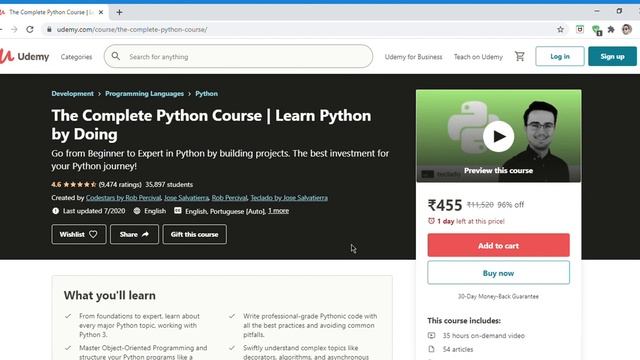The height and width of the screenshot is (360, 640).
Task: Select The Complete Python Course browser tab
Action: [53, 12]
